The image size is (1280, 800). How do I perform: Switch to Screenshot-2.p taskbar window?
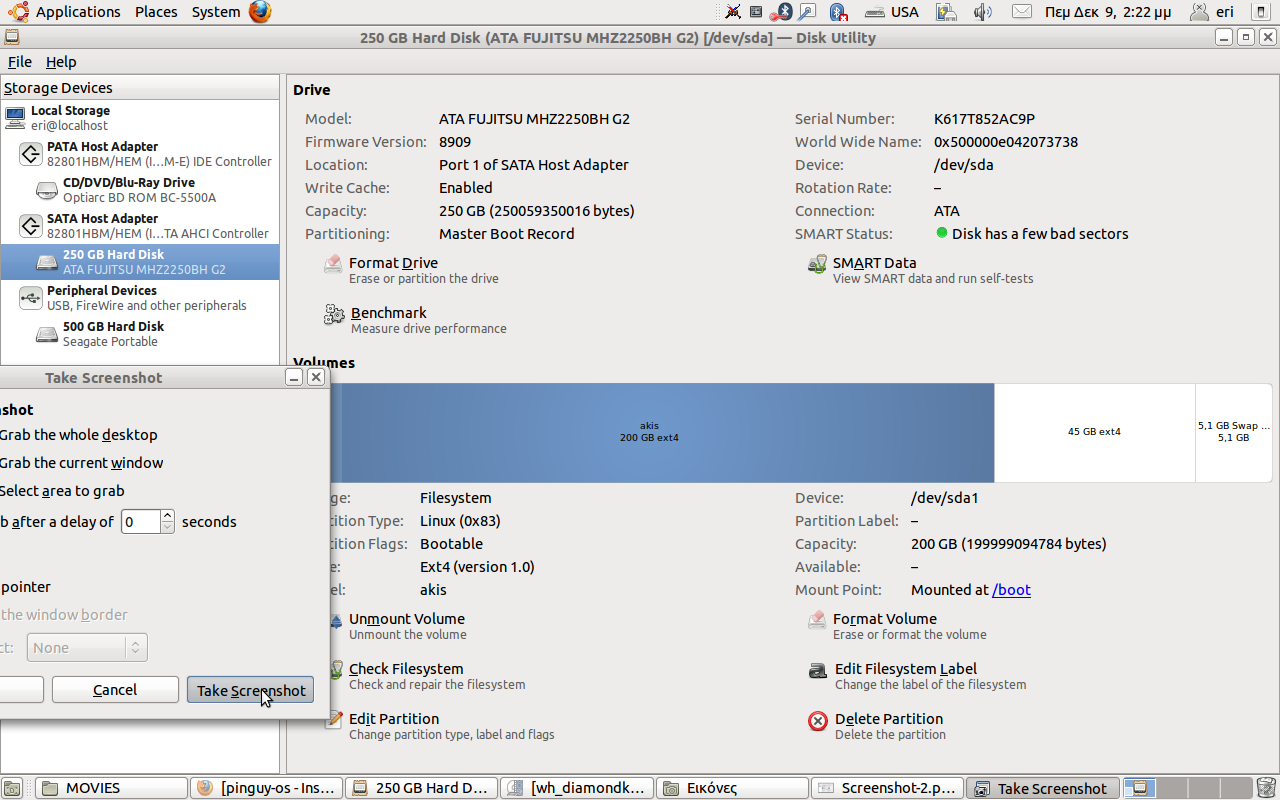coord(888,788)
